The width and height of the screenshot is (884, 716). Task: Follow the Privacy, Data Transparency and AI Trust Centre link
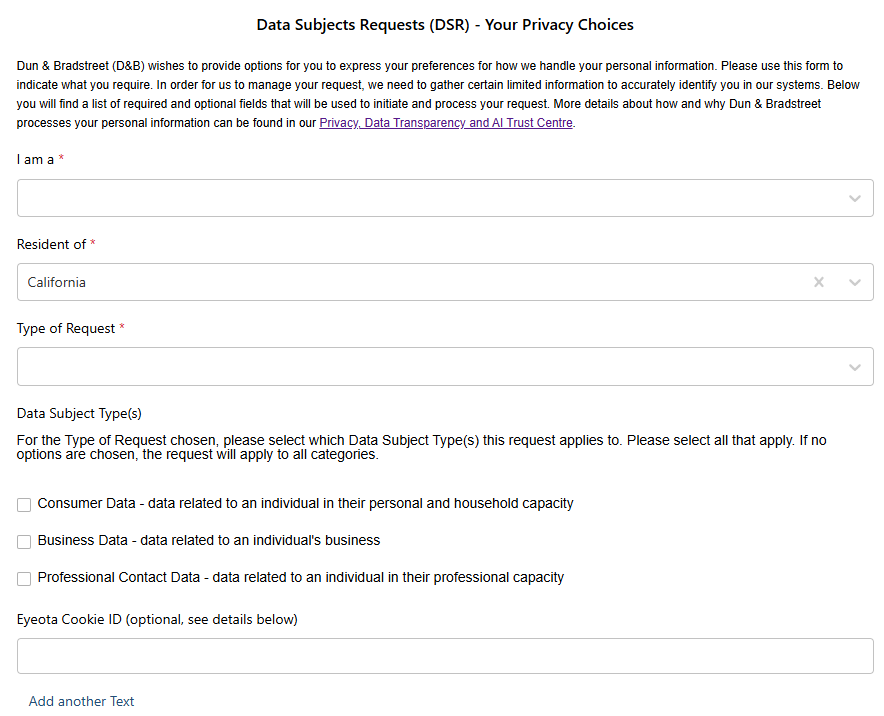pos(445,122)
